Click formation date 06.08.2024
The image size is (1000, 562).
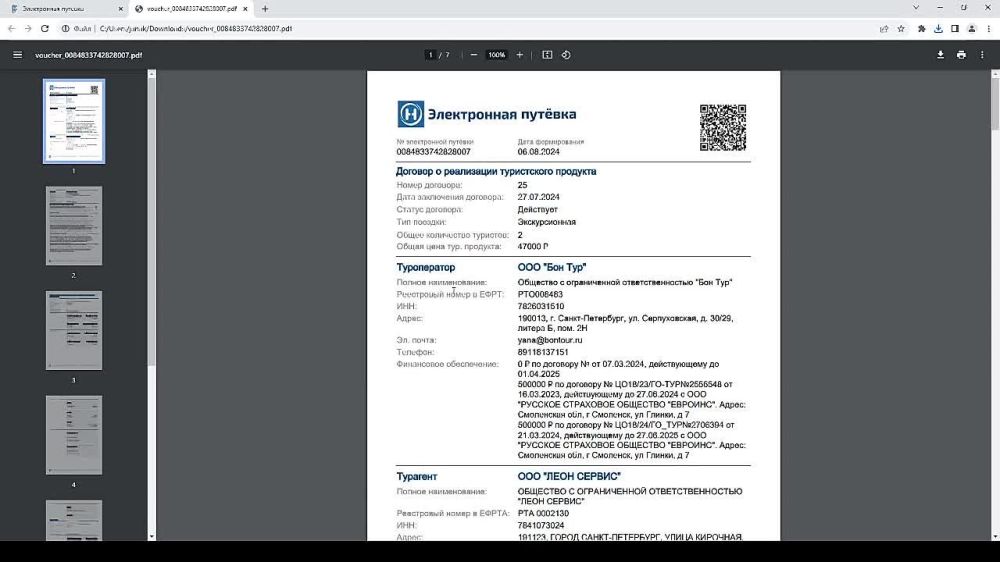539,152
